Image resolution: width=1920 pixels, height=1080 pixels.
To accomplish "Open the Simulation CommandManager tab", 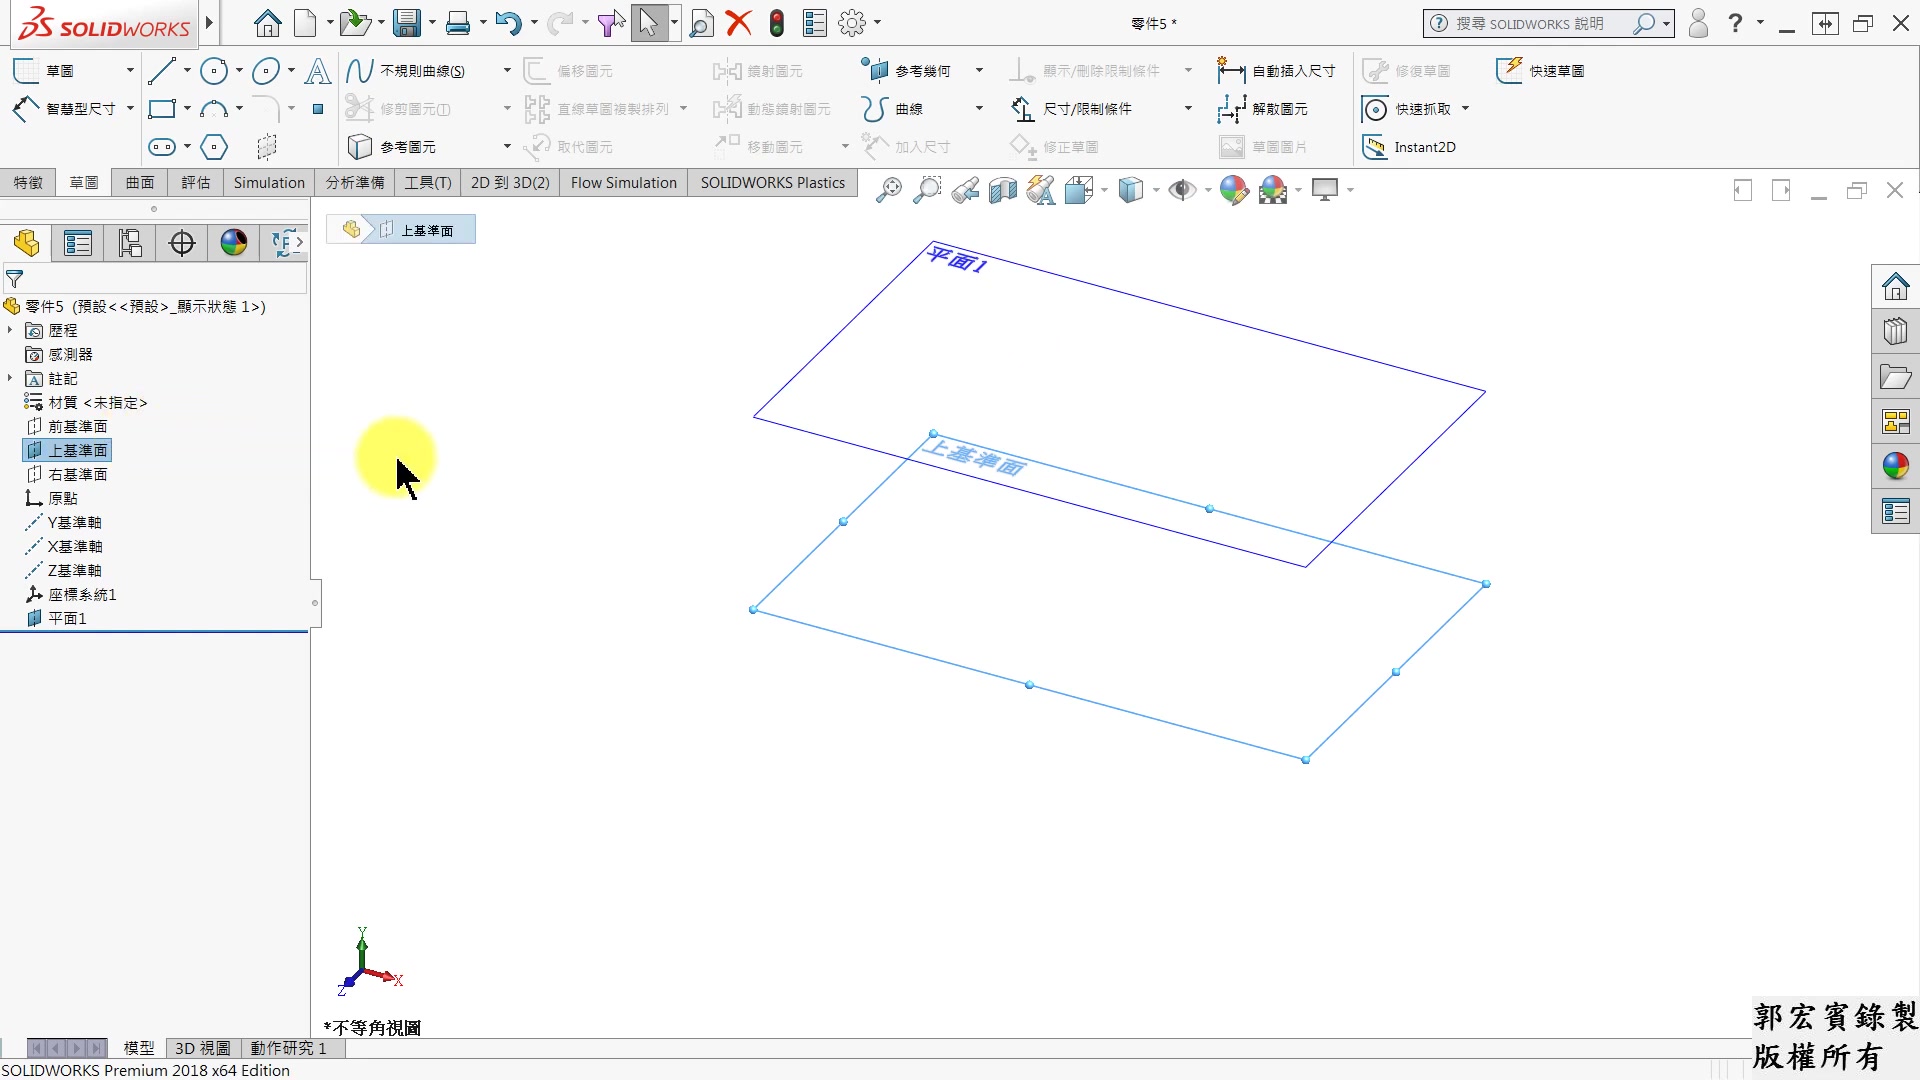I will (268, 183).
